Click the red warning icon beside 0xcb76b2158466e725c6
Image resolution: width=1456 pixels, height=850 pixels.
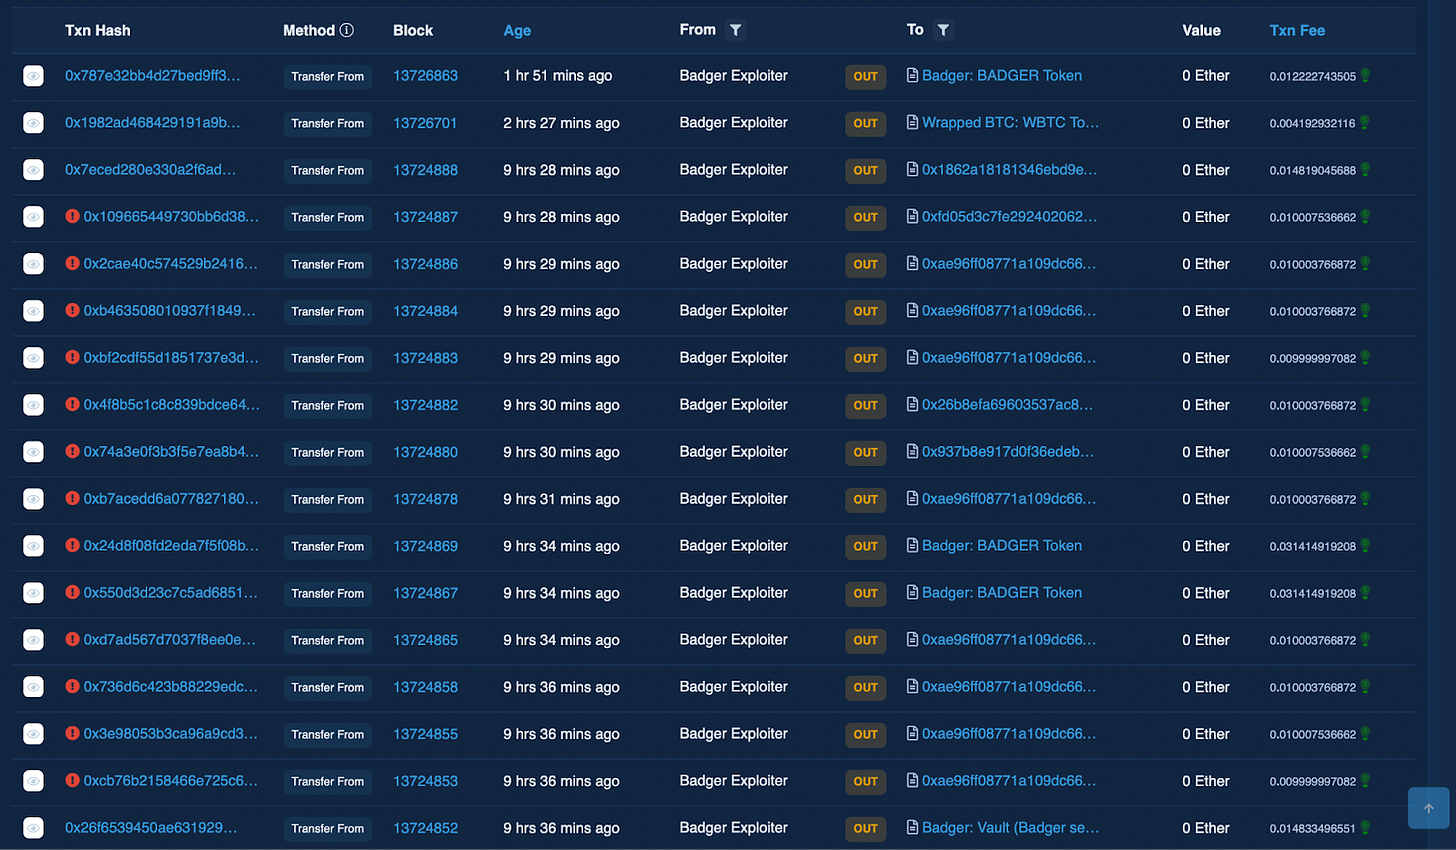[72, 780]
